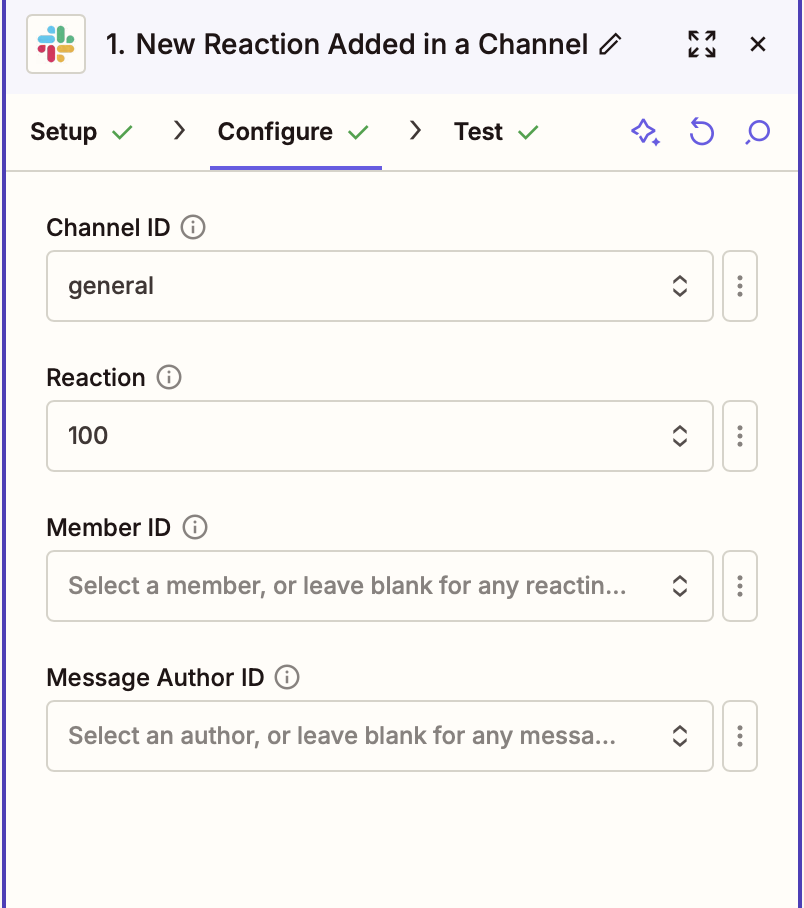
Task: Open more options beside Channel ID field
Action: pos(740,286)
